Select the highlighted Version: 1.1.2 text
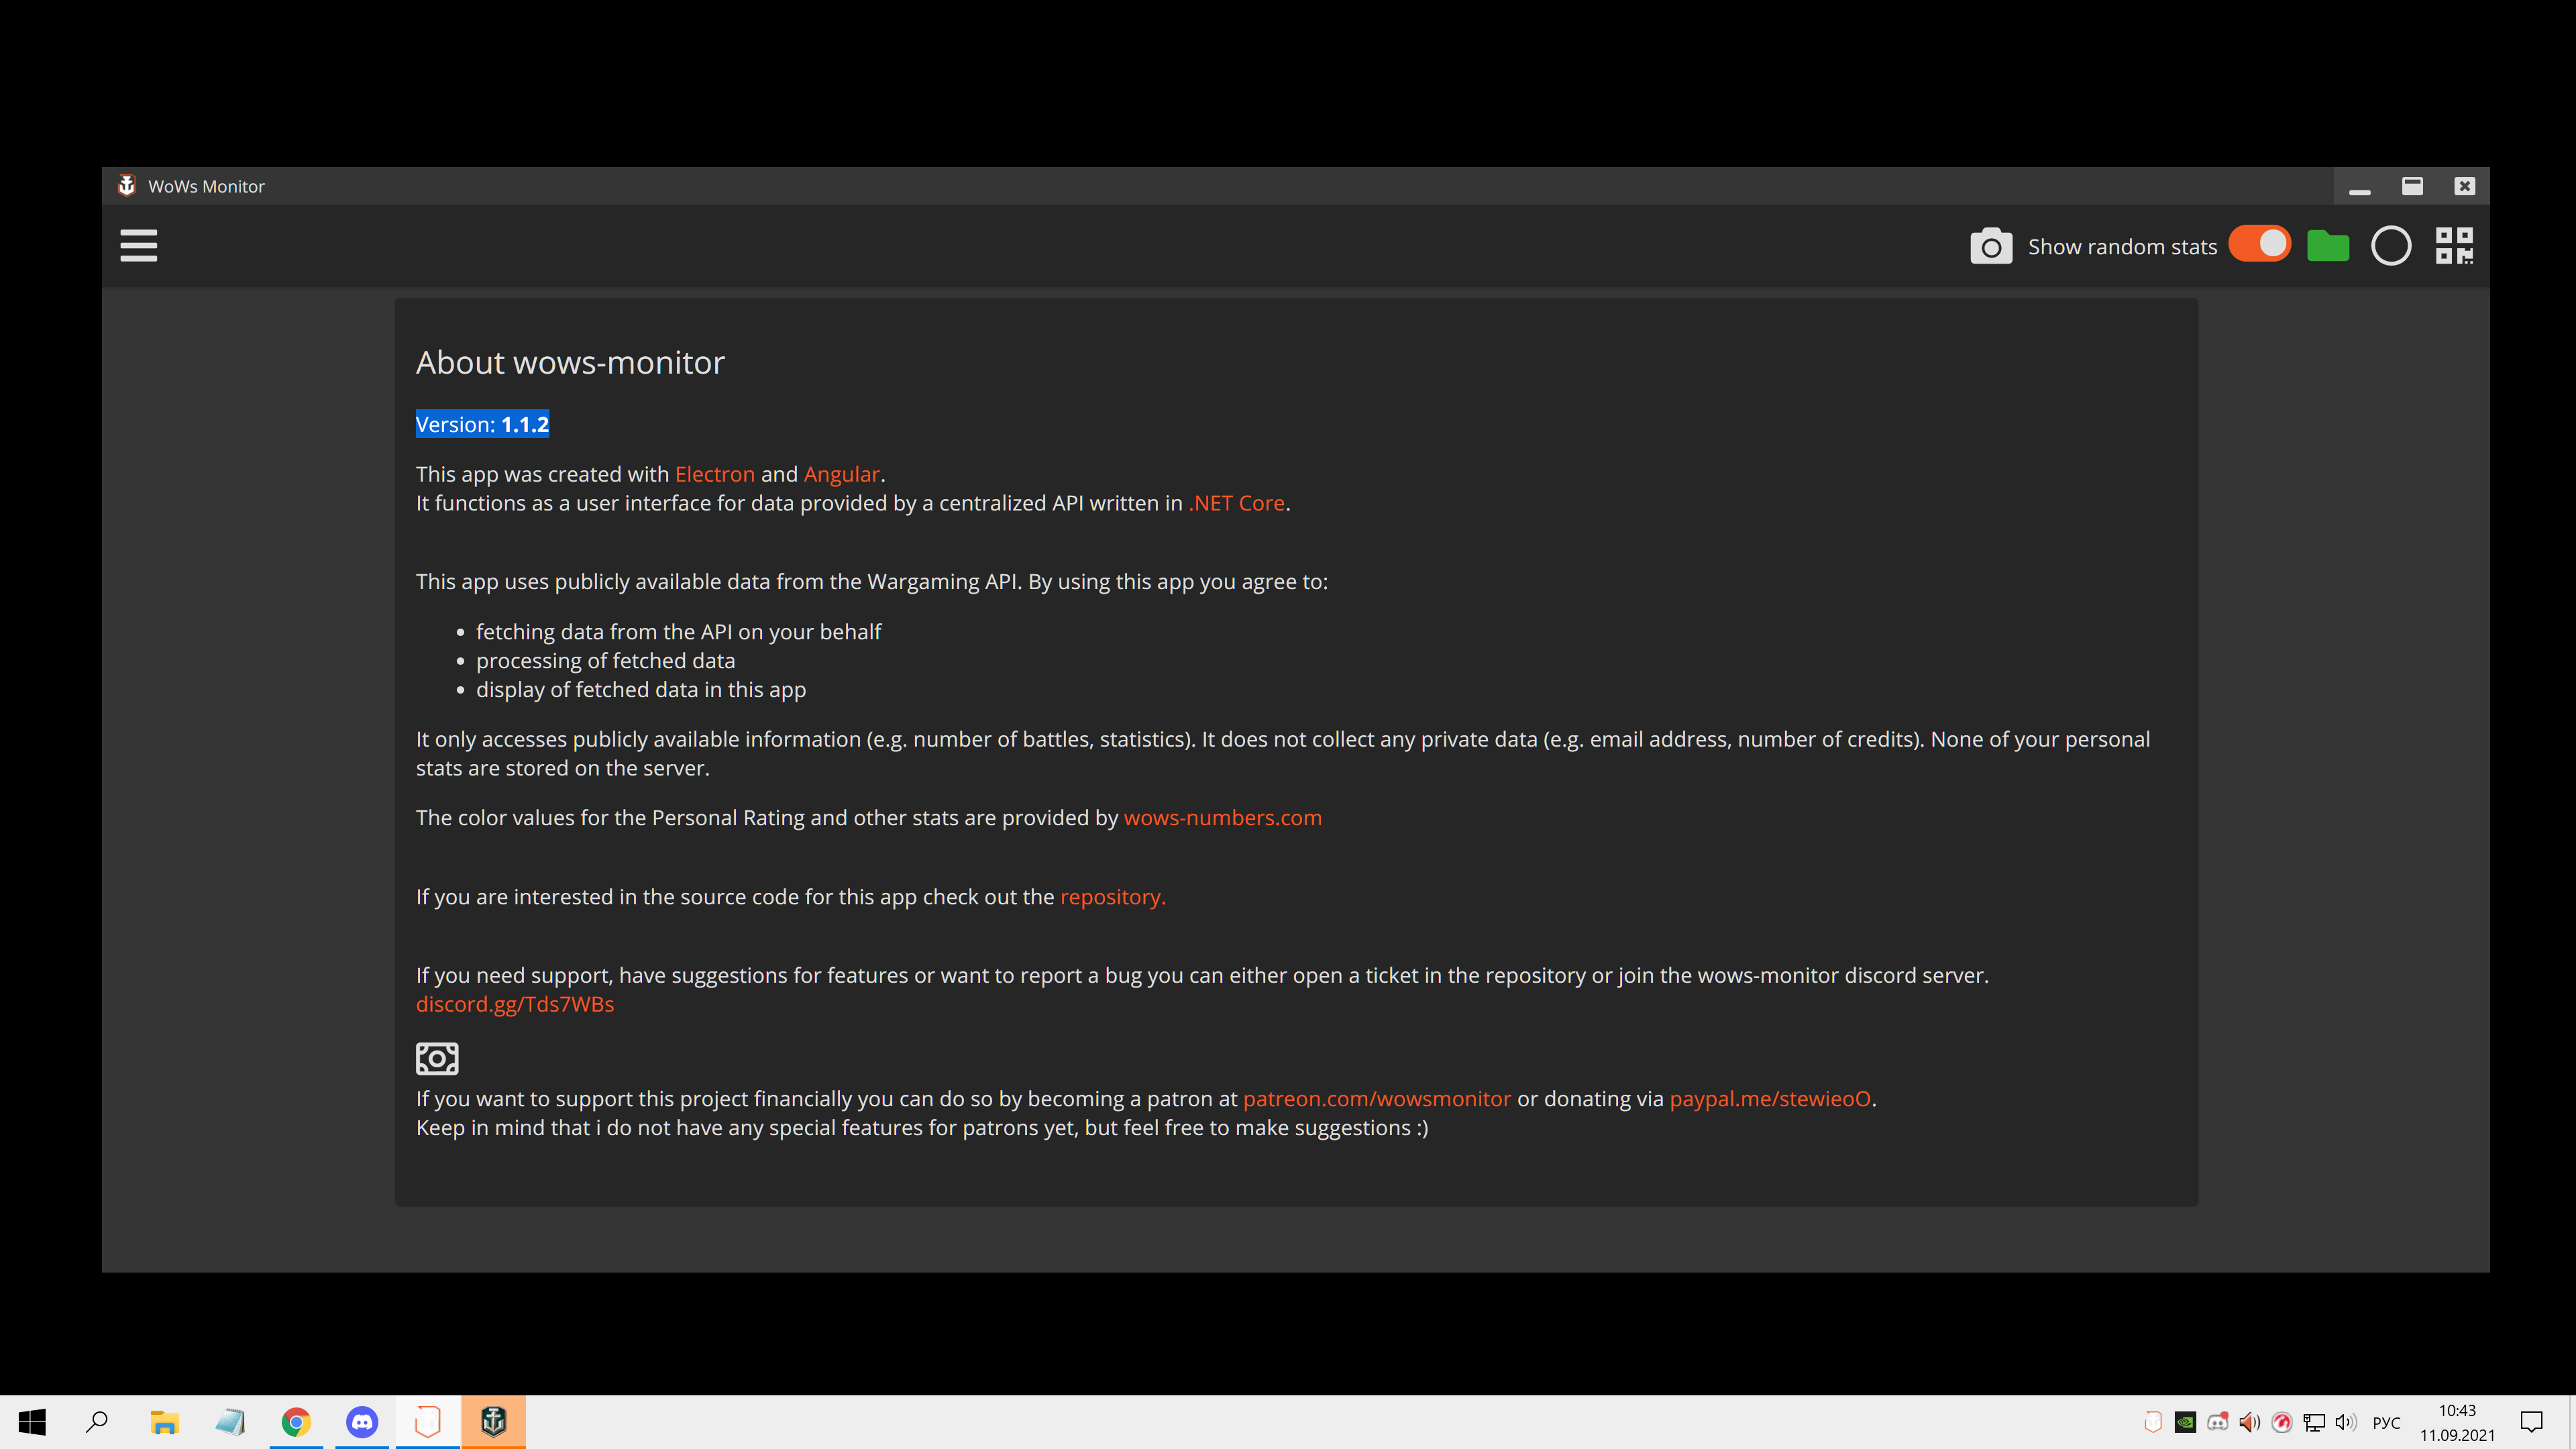2576x1449 pixels. (482, 424)
